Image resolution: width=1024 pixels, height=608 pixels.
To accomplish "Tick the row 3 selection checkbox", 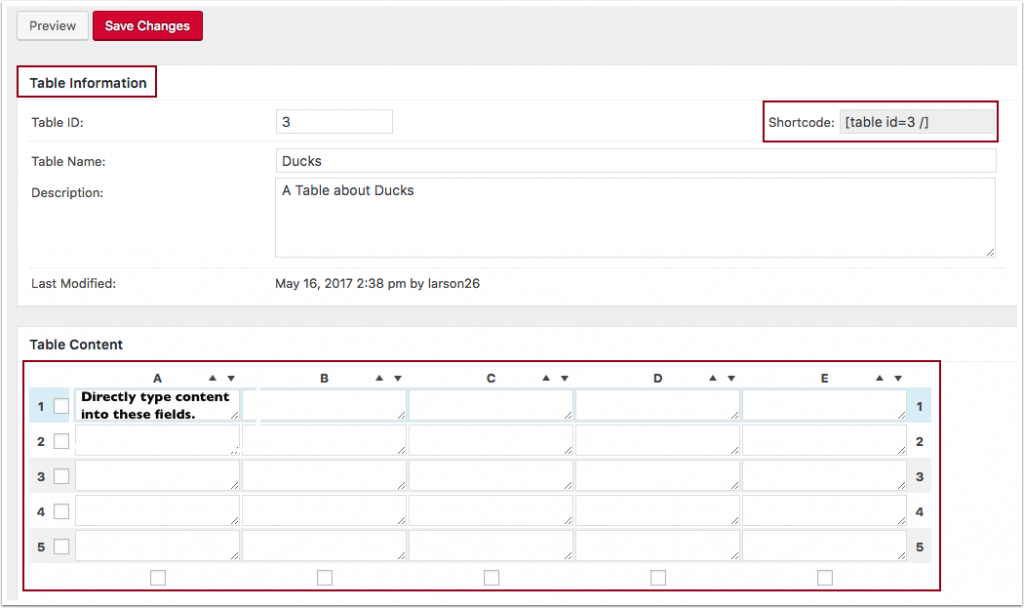I will click(61, 476).
